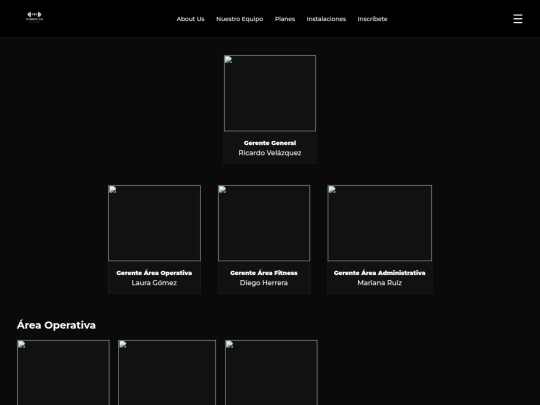Click the gym logo in header
This screenshot has width=540, height=405.
click(x=34, y=17)
